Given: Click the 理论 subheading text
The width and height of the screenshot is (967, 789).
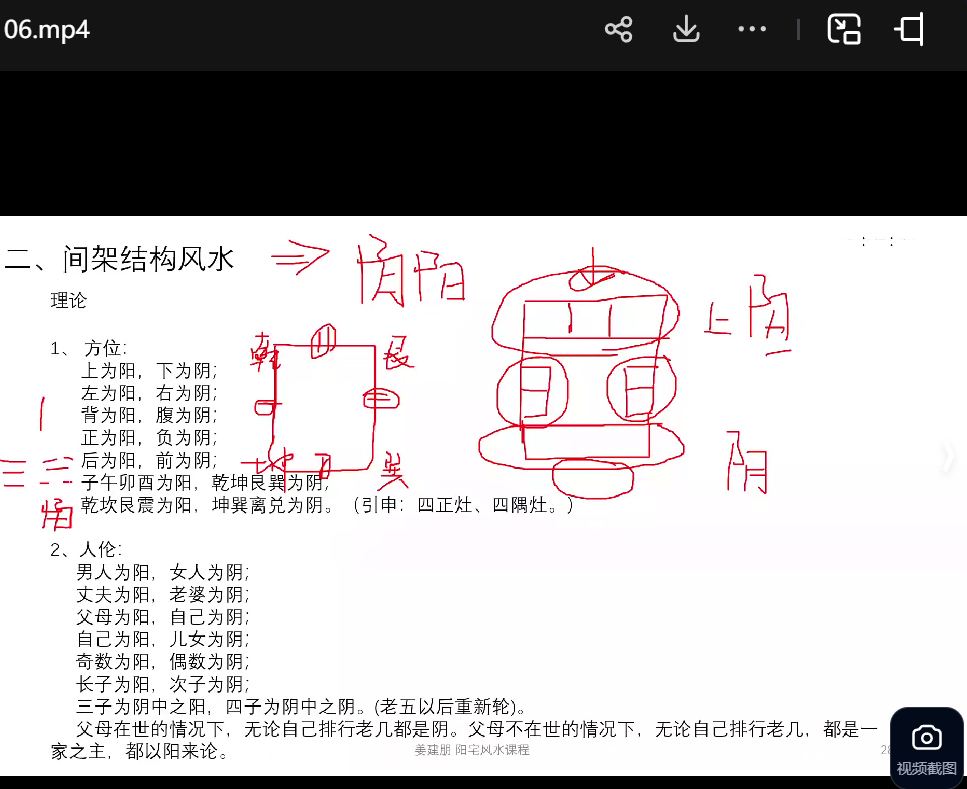Looking at the screenshot, I should click(x=69, y=300).
